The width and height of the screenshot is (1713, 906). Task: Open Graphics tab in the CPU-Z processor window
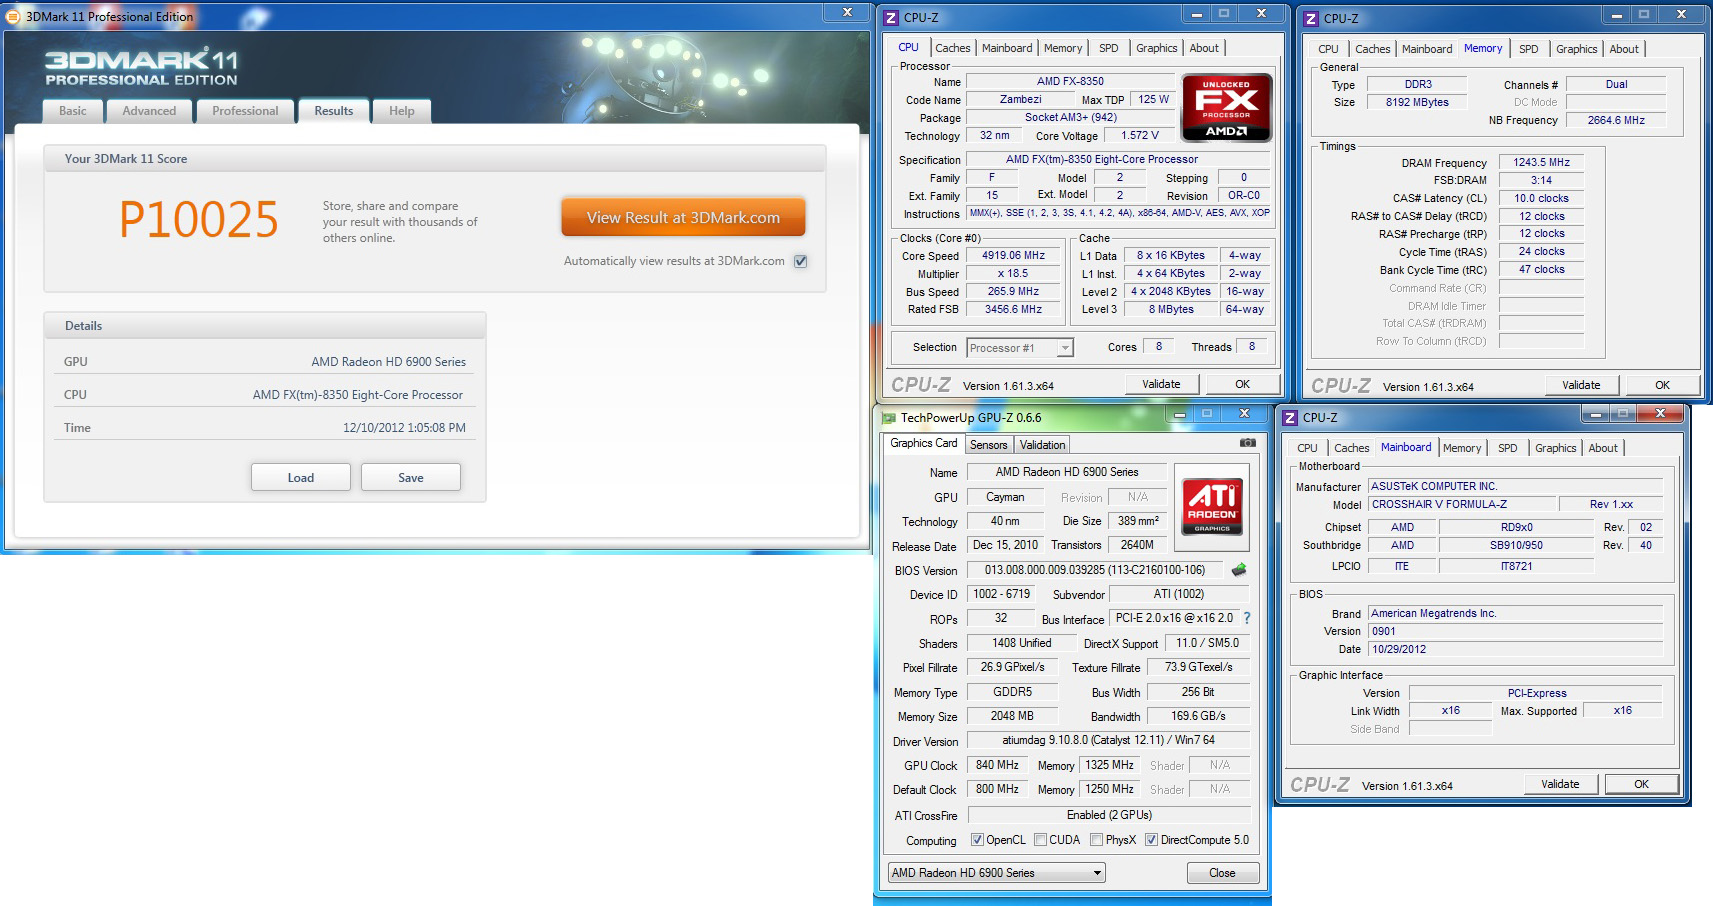pos(1157,48)
